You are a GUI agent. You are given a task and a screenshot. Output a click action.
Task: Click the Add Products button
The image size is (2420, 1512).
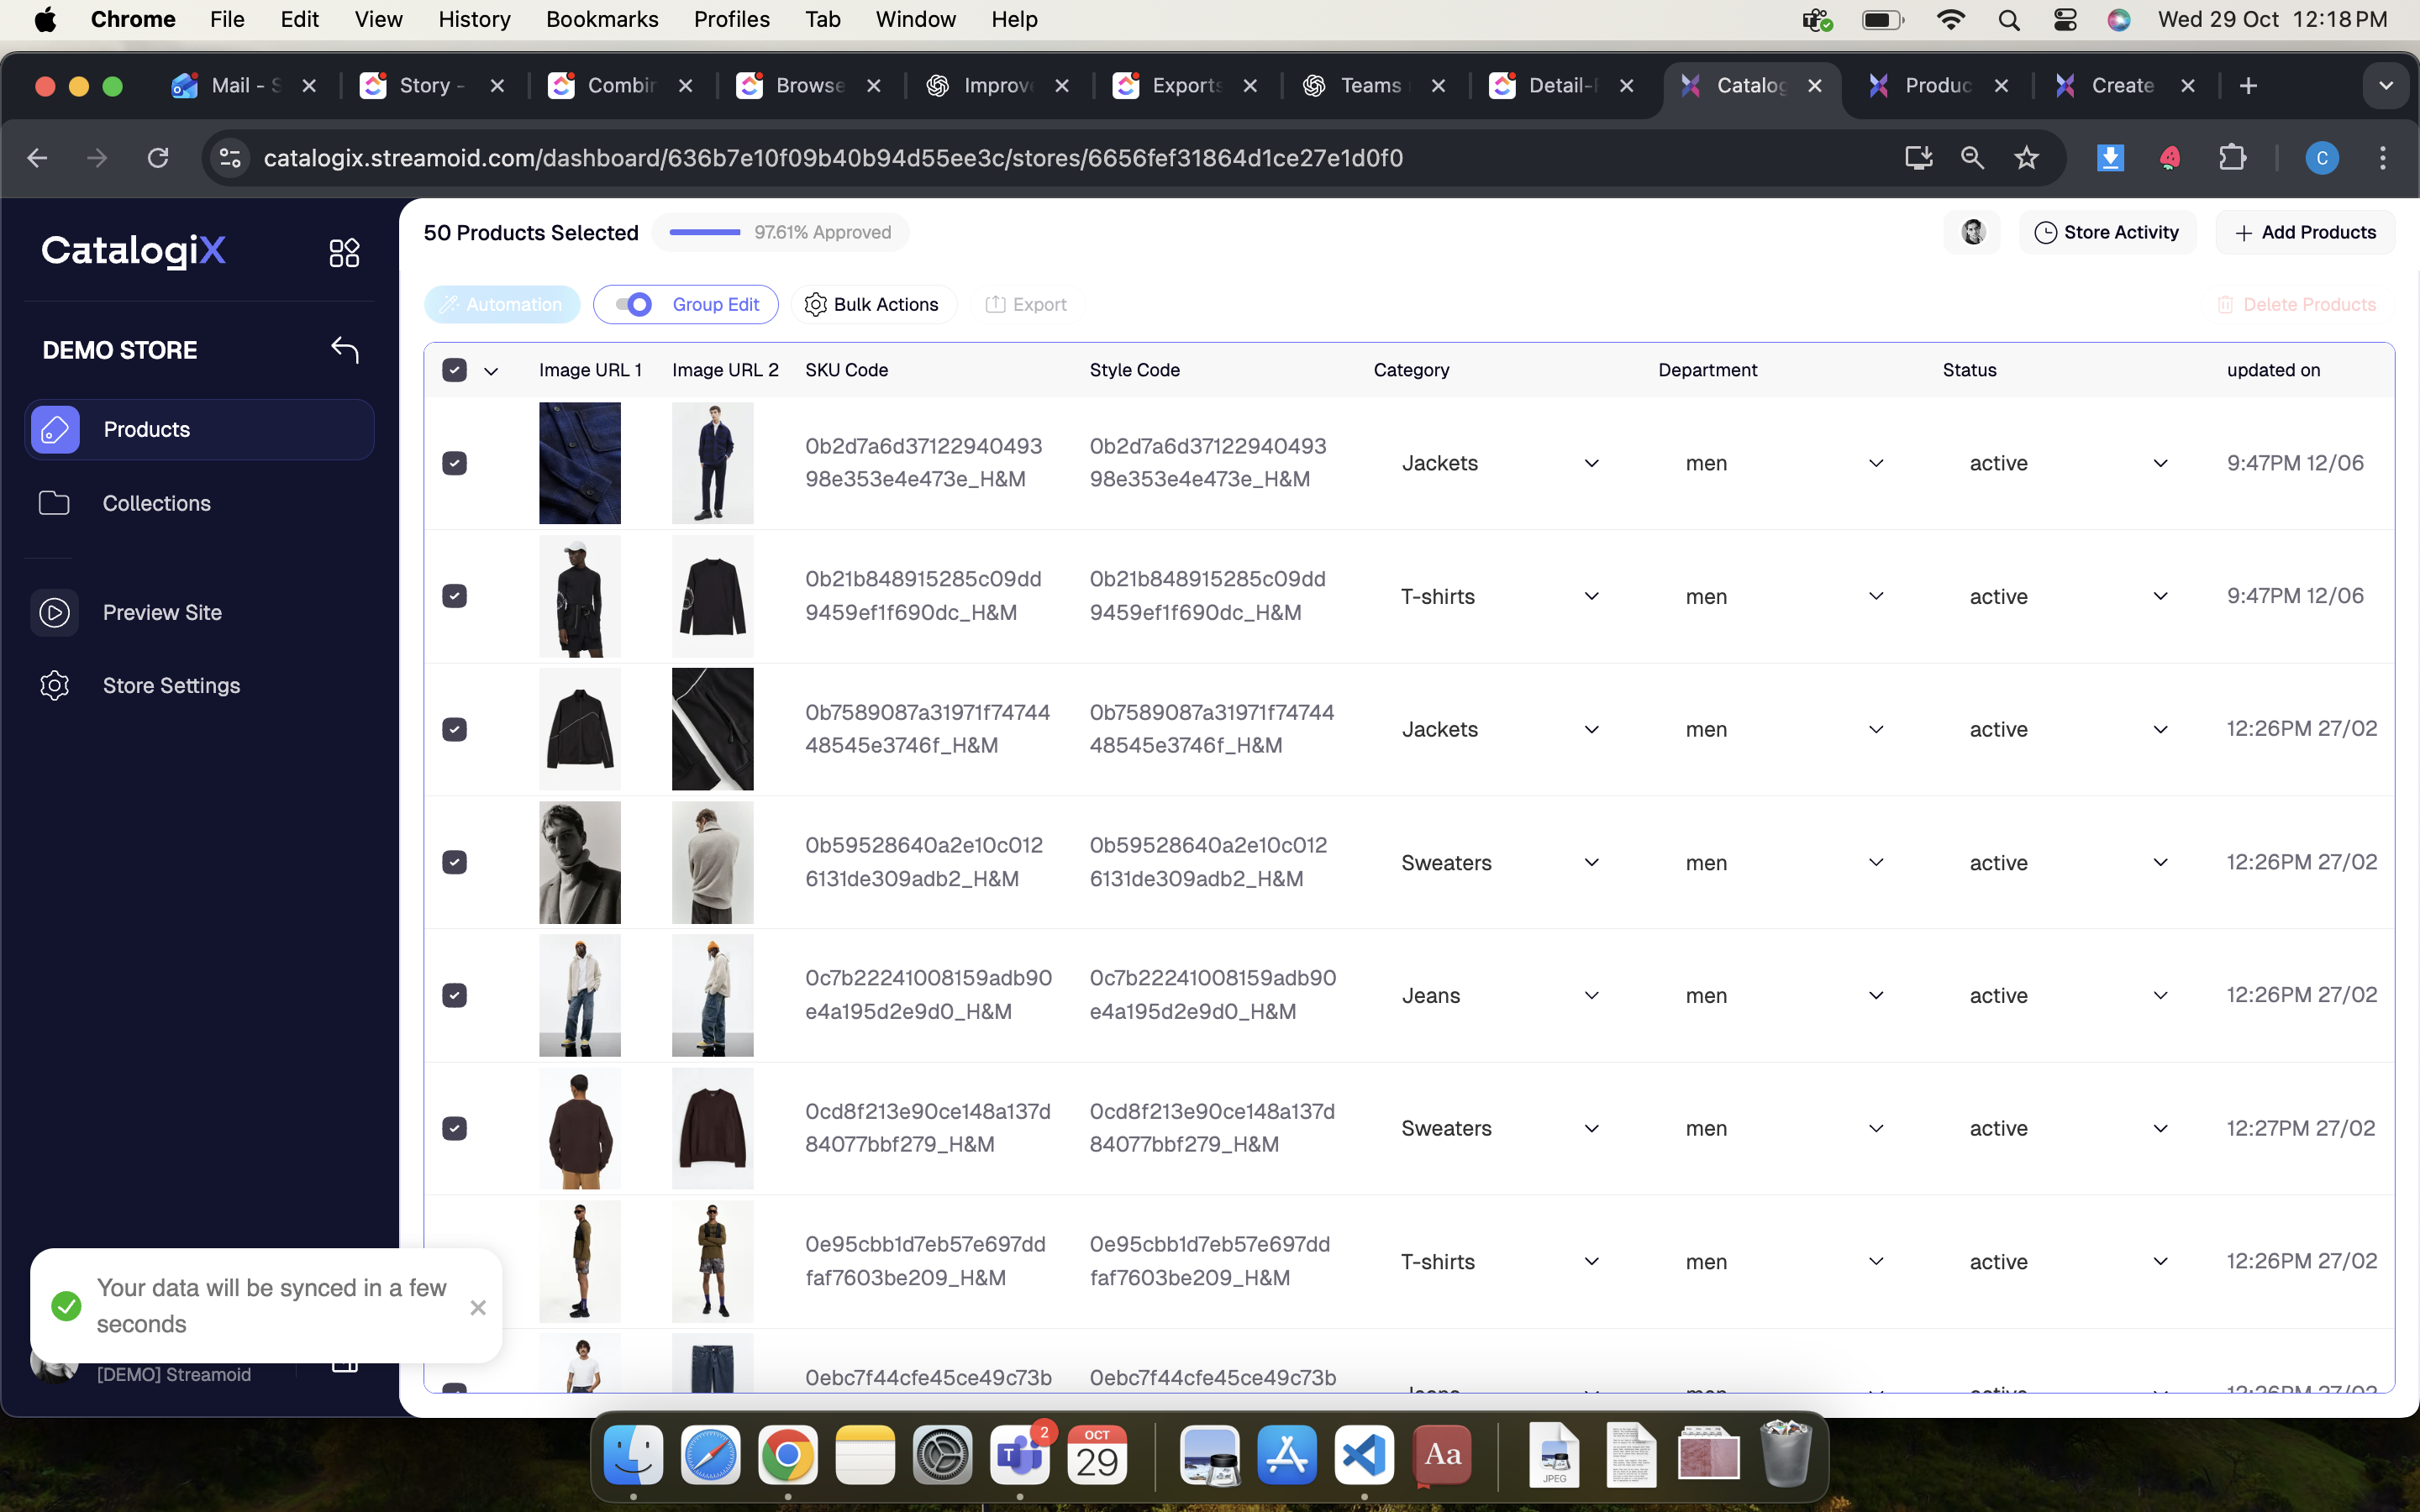2305,232
